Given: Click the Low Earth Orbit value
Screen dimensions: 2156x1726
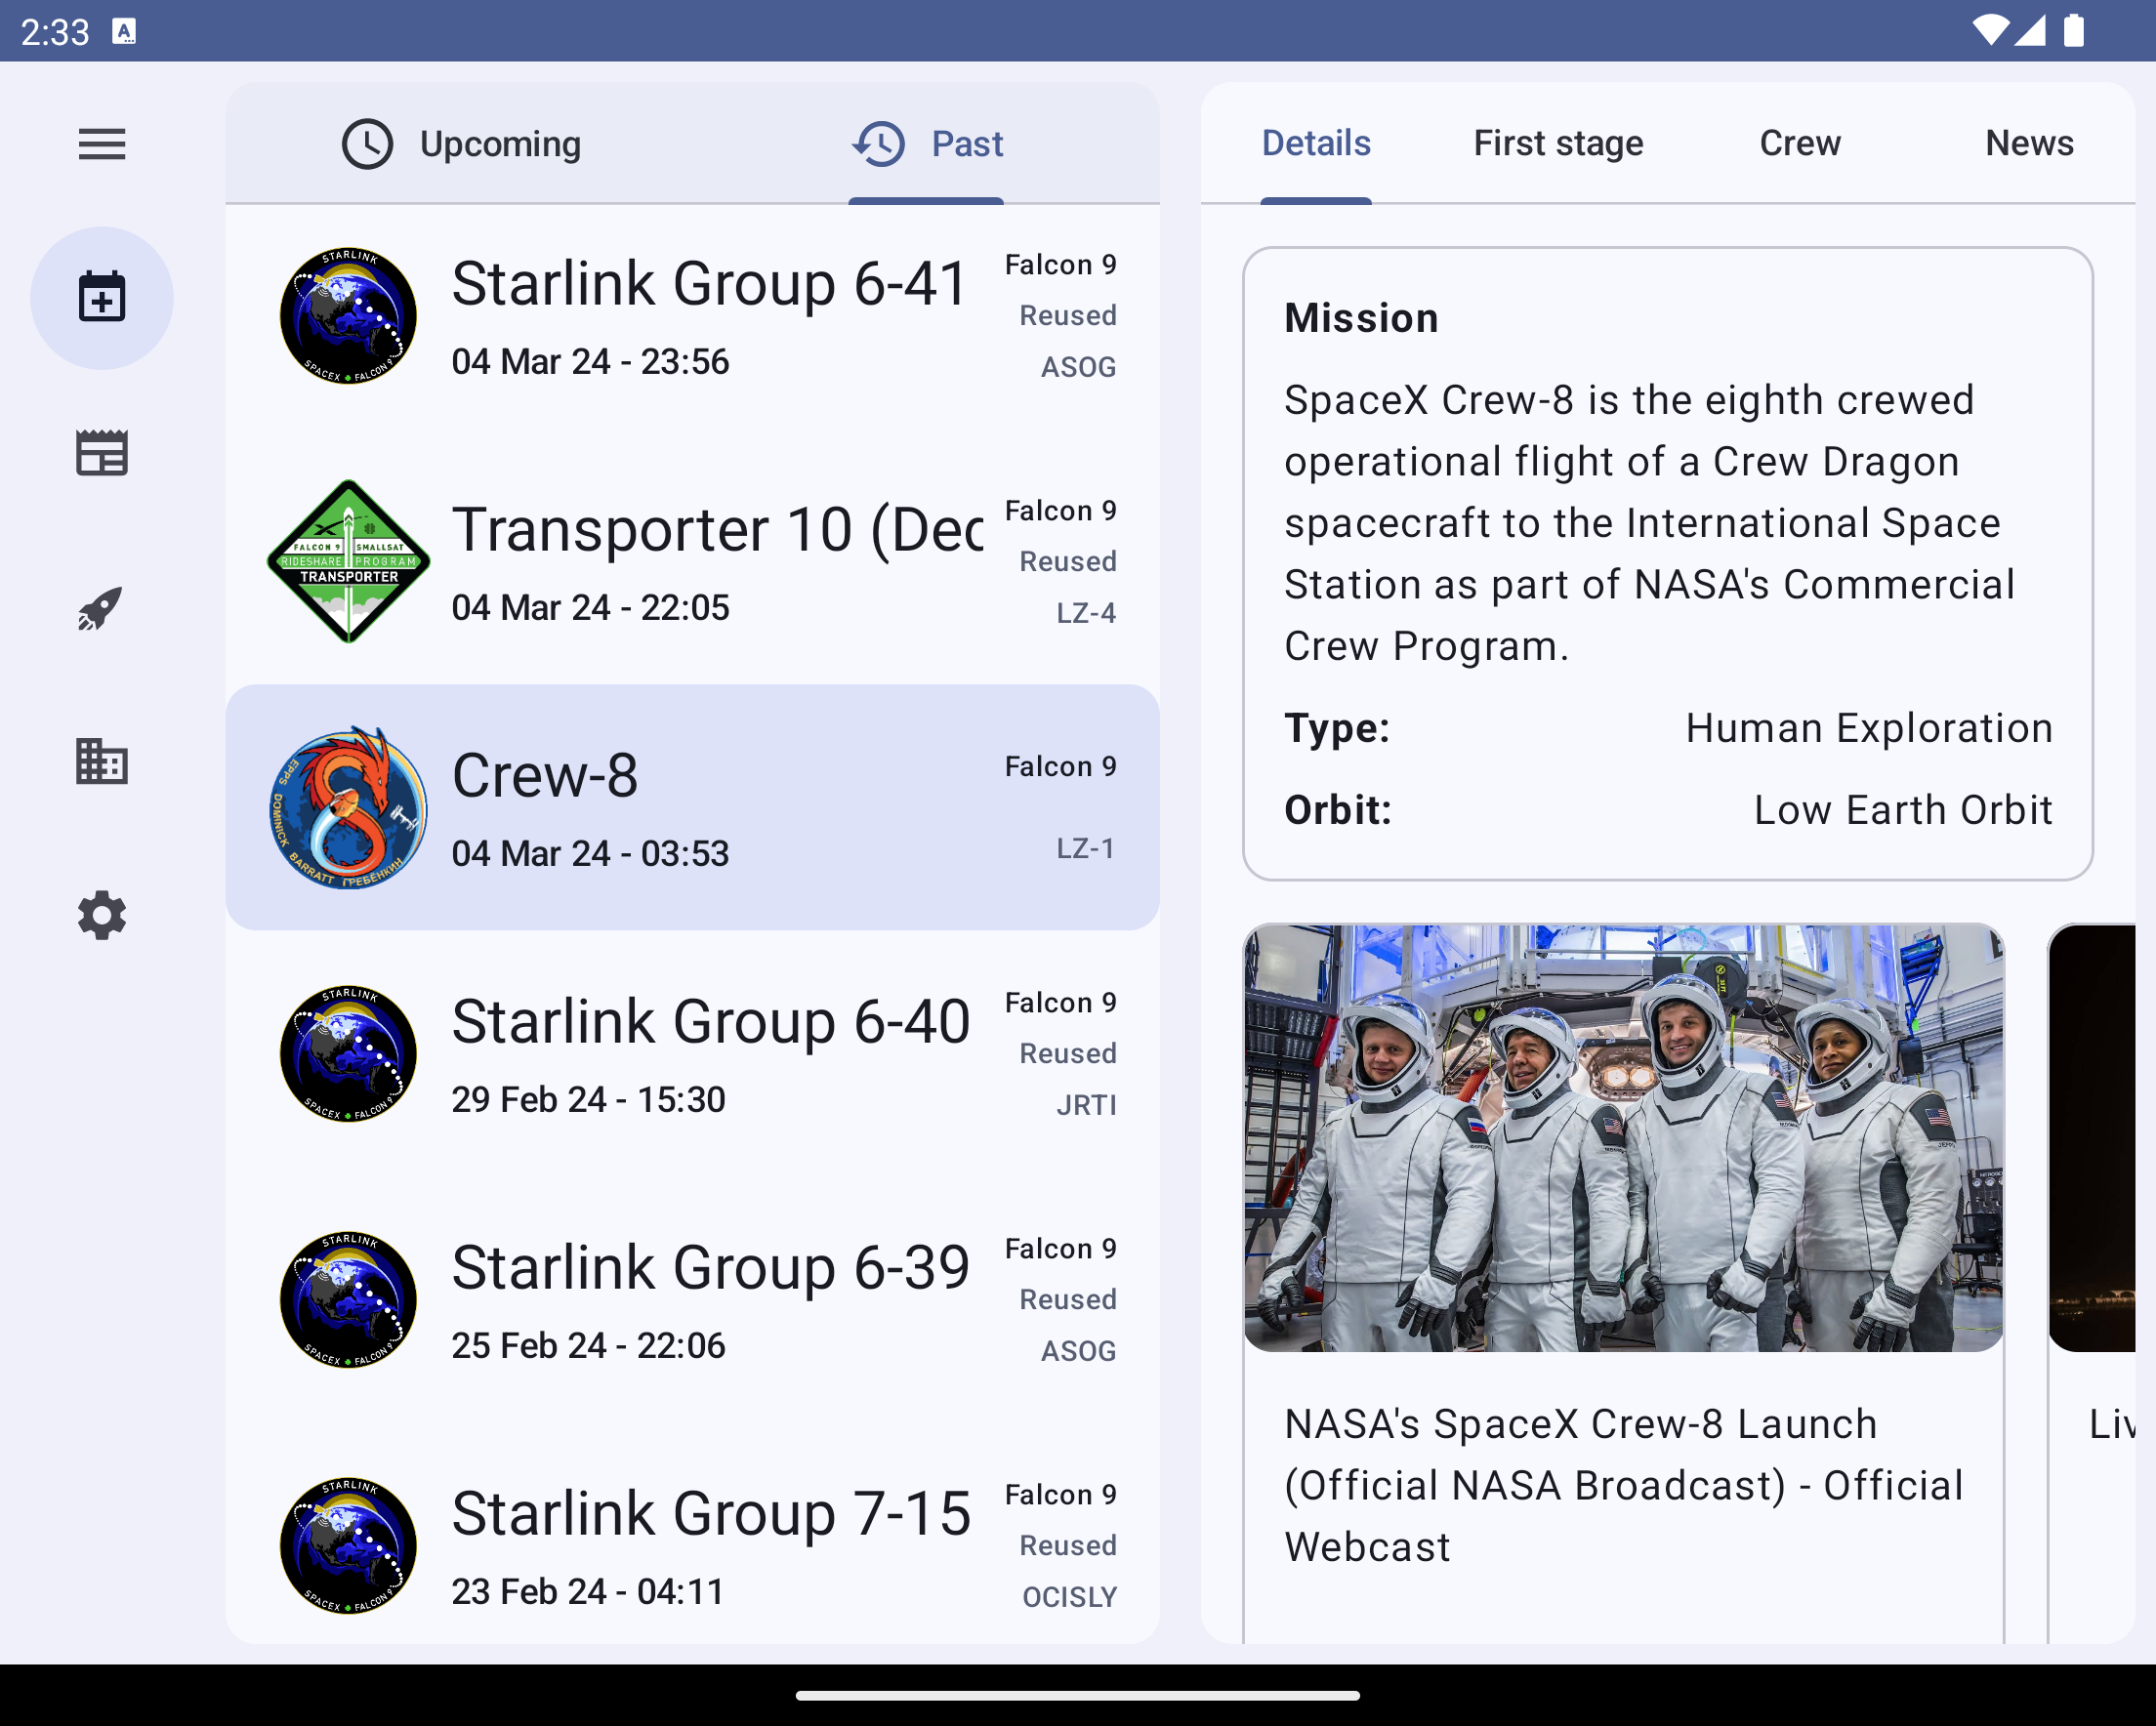Looking at the screenshot, I should pos(1903,811).
